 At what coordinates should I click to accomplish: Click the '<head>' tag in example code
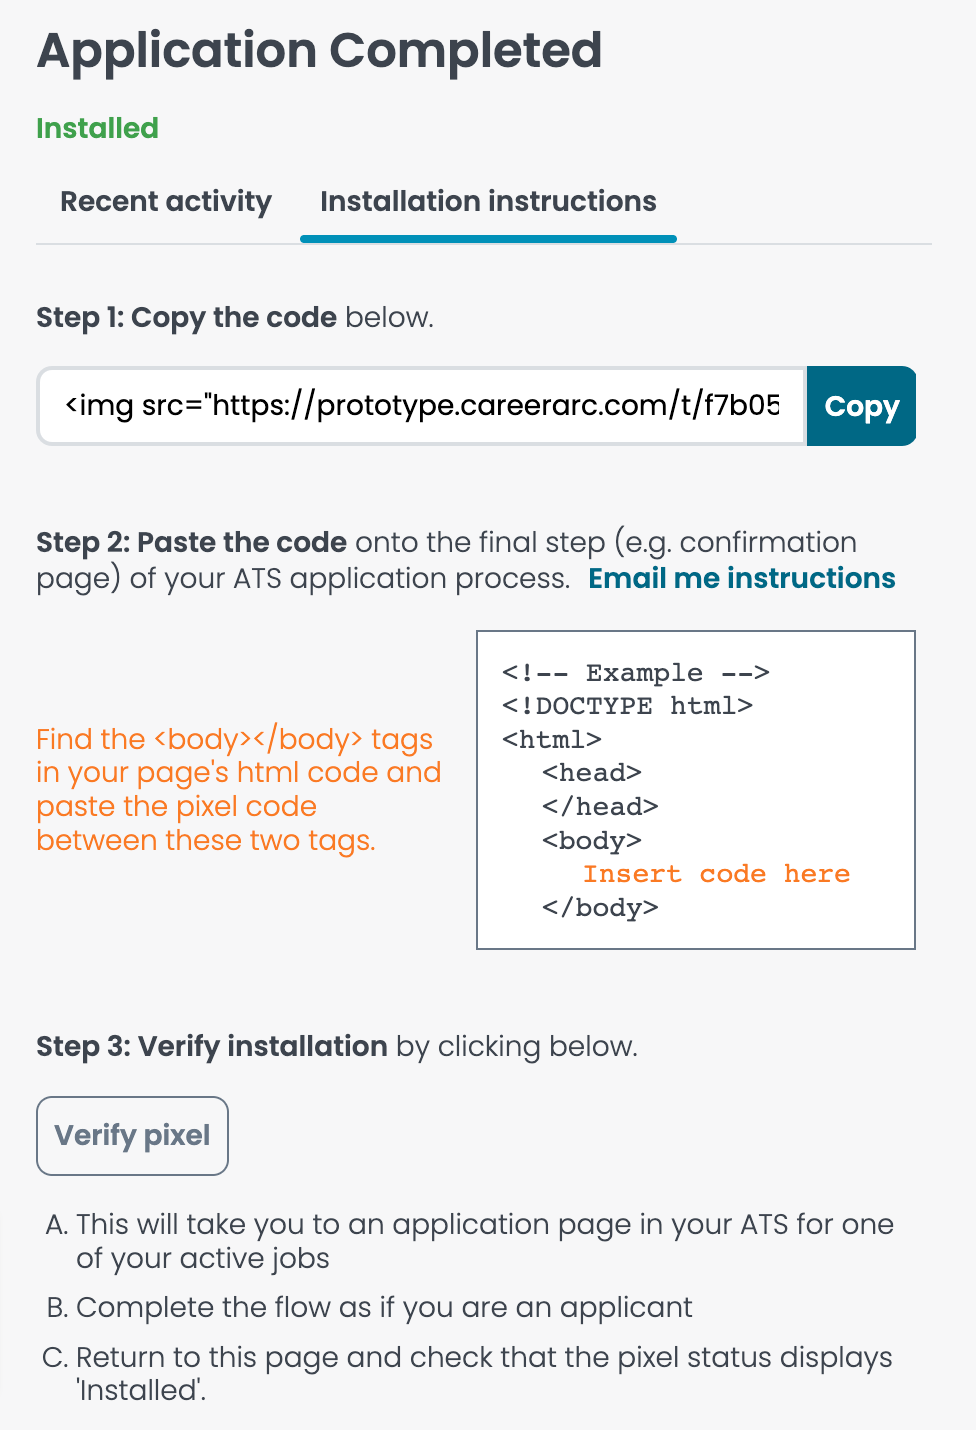tap(592, 773)
